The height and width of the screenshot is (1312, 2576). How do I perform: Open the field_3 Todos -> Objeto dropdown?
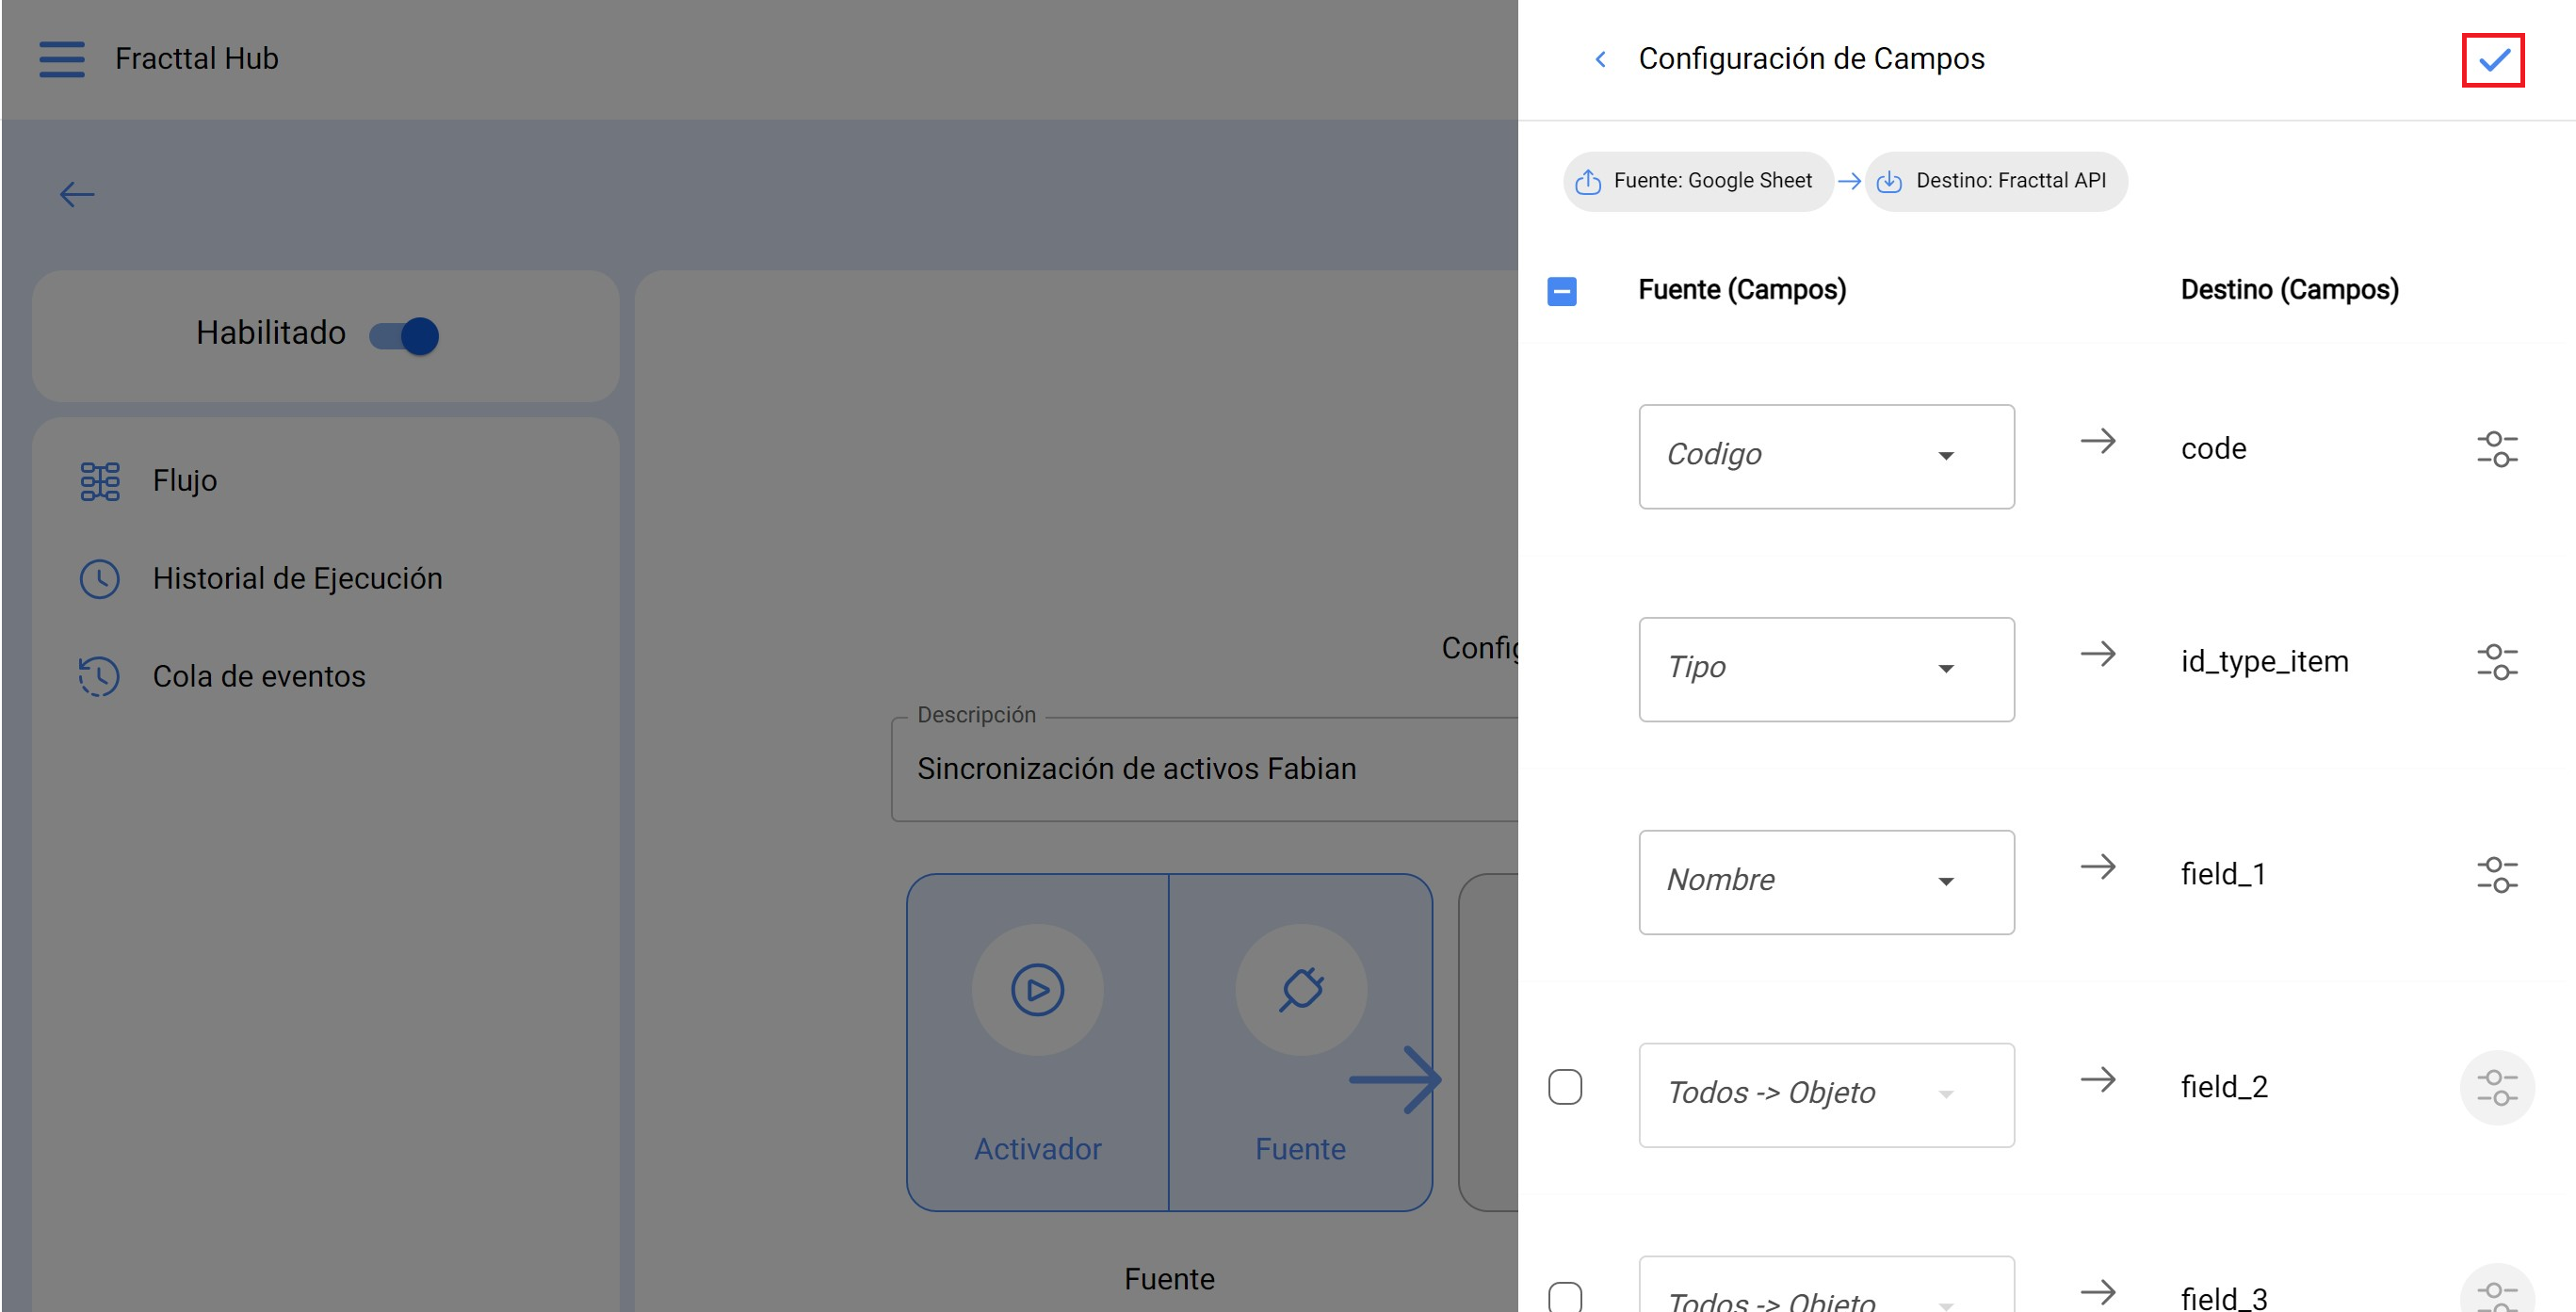(1826, 1285)
